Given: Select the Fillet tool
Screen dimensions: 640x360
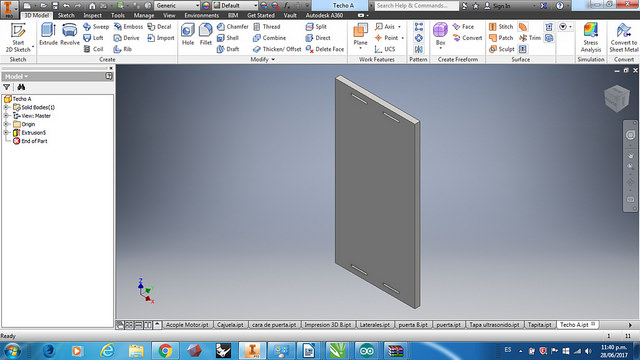Looking at the screenshot, I should click(x=206, y=34).
